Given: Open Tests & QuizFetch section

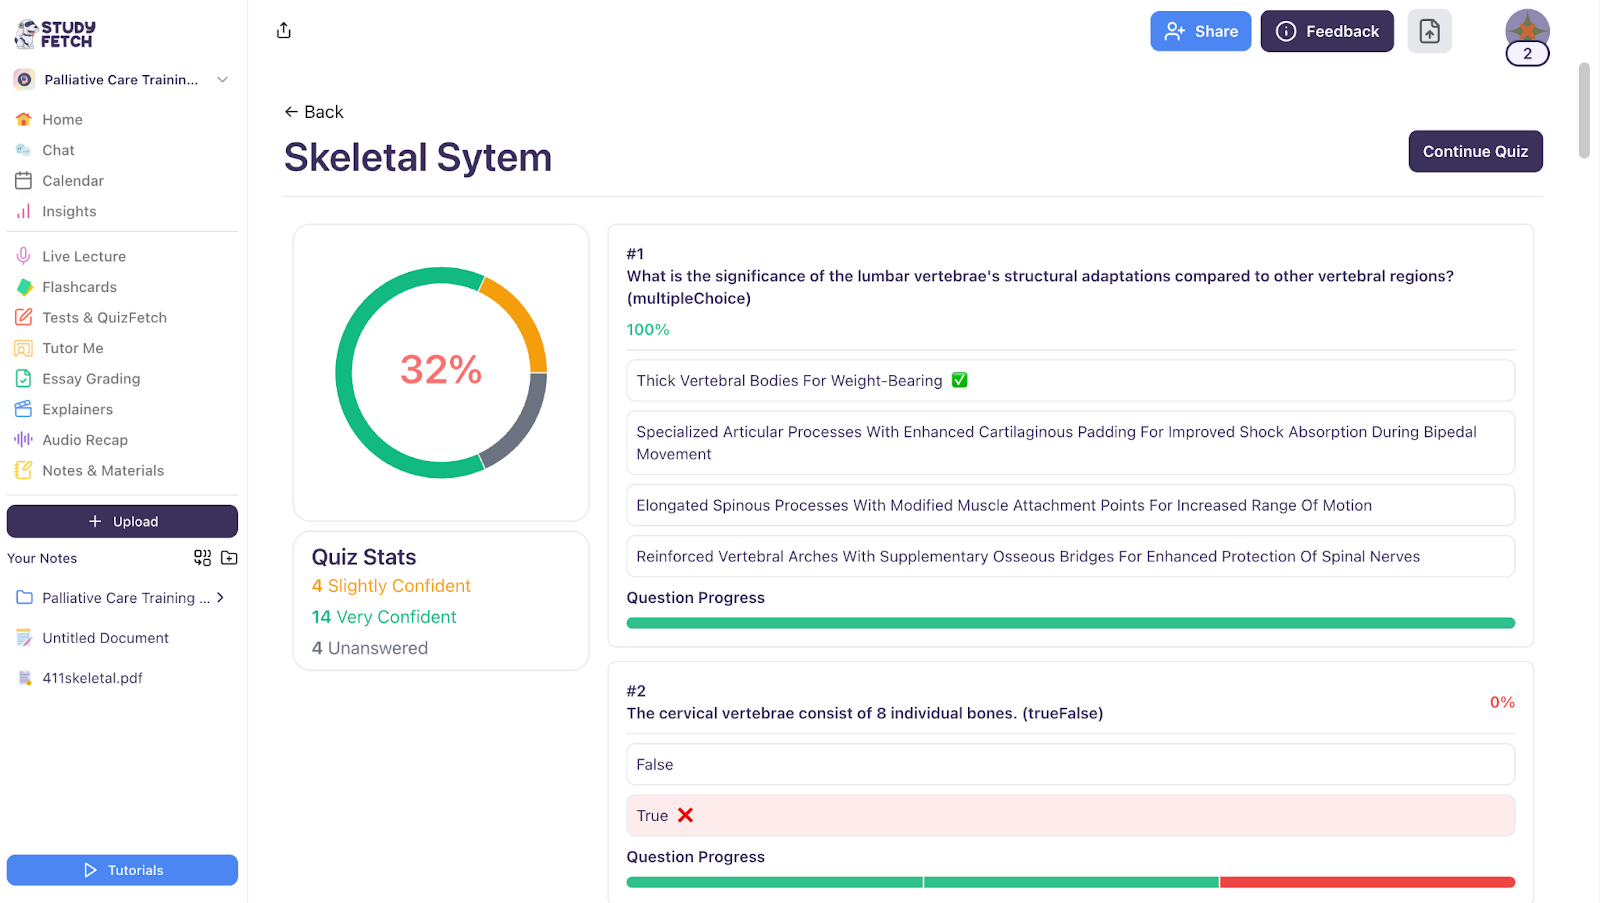Looking at the screenshot, I should (x=104, y=317).
